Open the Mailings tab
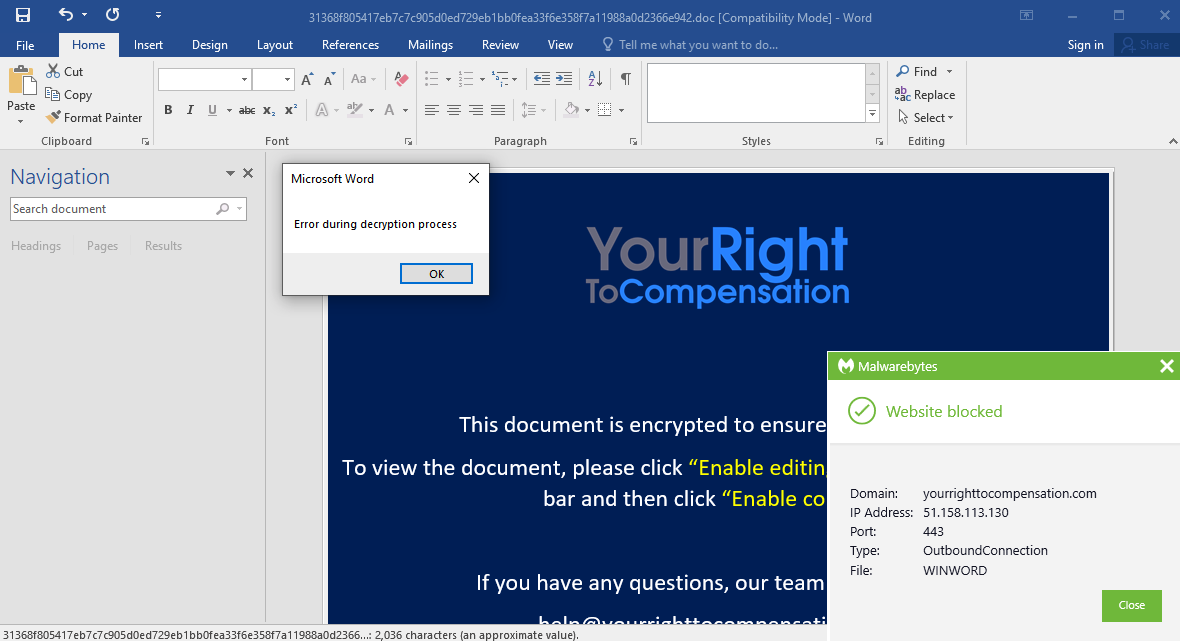The image size is (1180, 641). pos(430,45)
